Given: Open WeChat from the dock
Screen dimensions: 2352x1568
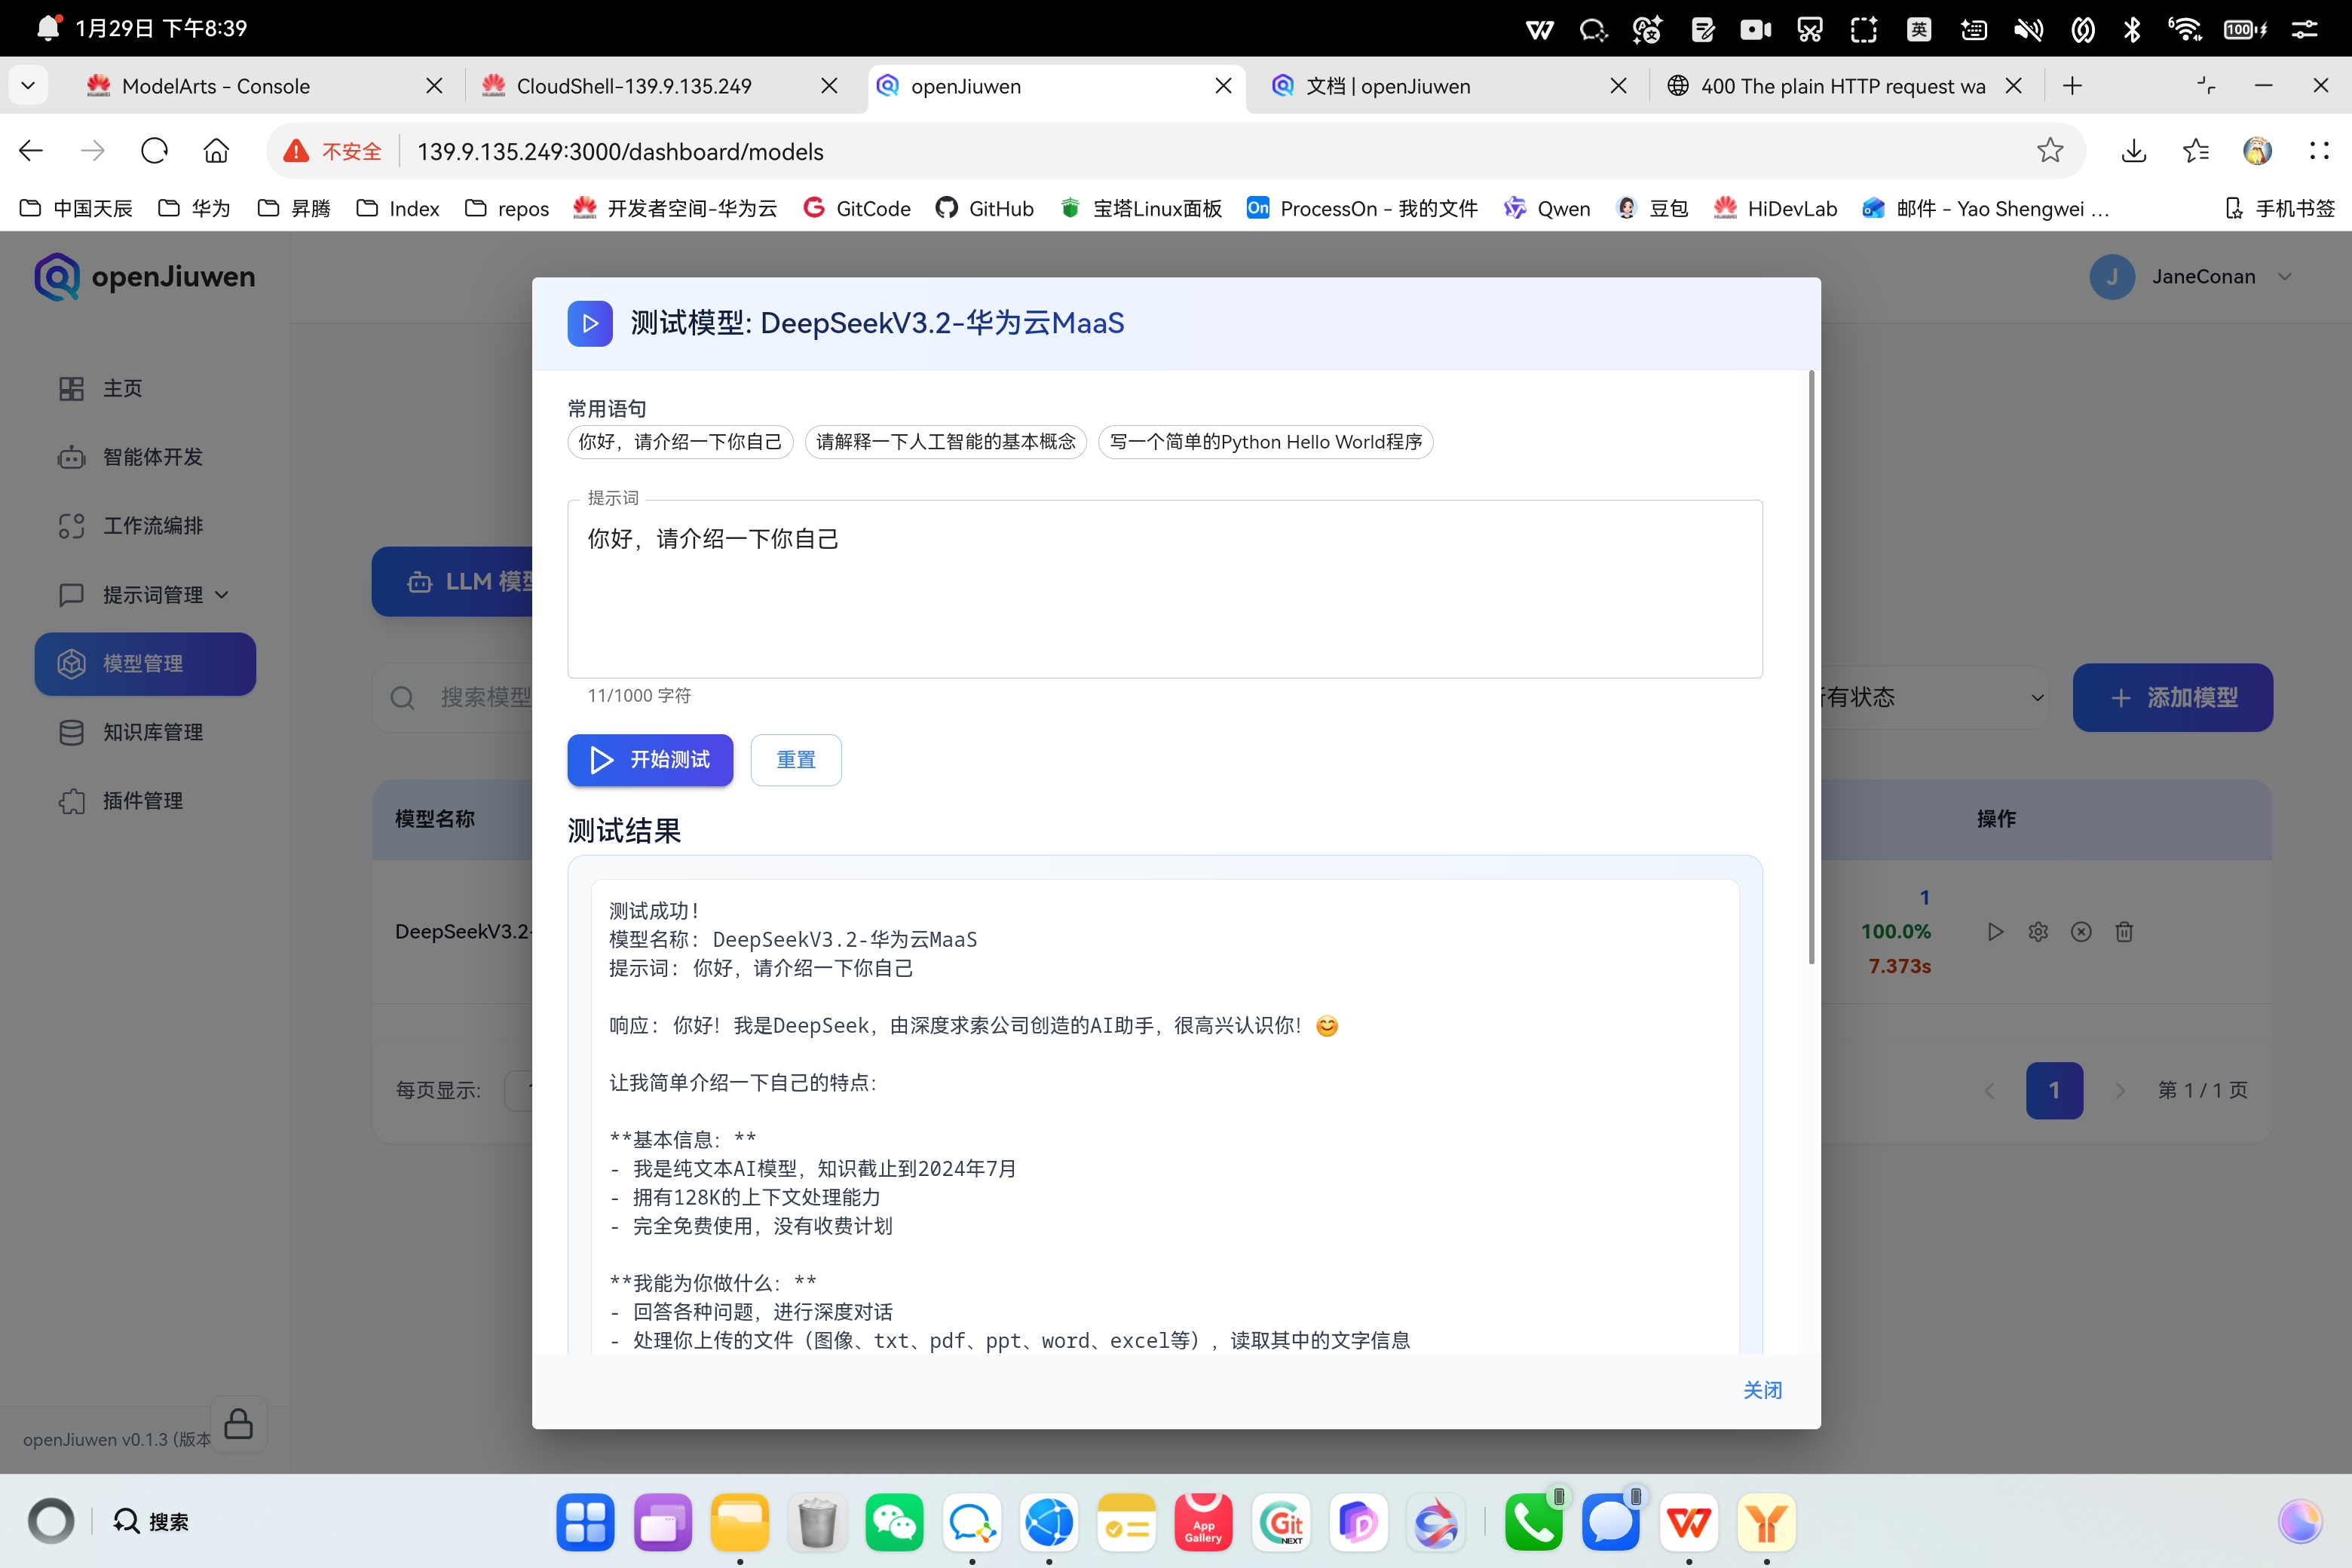Looking at the screenshot, I should [893, 1523].
